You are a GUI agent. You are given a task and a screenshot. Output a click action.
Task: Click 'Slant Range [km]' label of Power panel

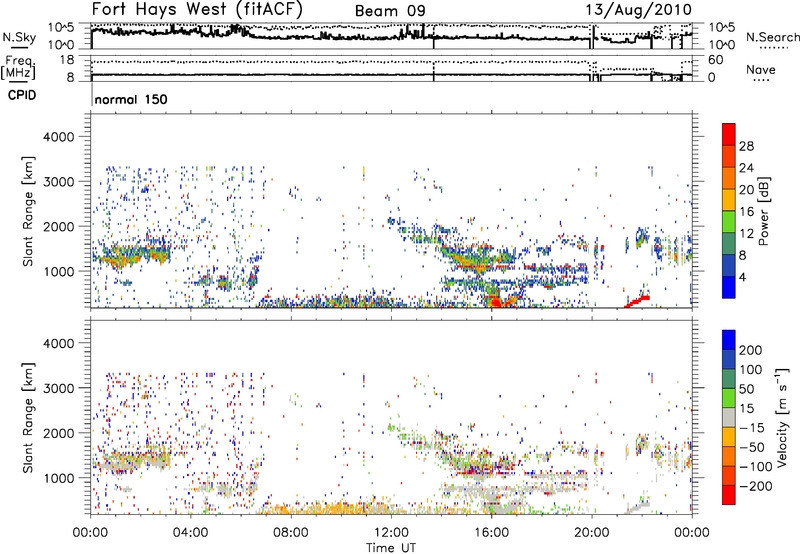point(28,211)
